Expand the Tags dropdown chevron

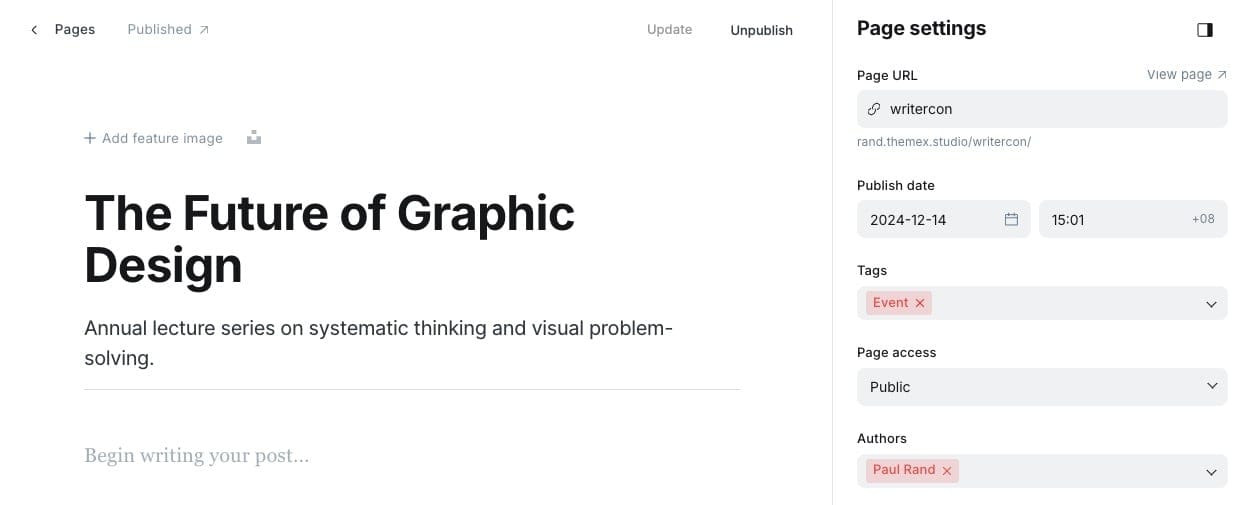pos(1211,304)
